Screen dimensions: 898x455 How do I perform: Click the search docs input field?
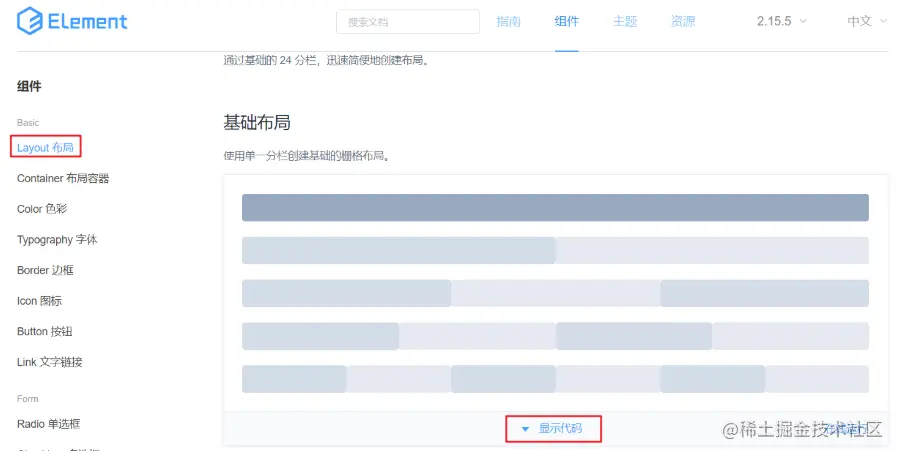[408, 22]
